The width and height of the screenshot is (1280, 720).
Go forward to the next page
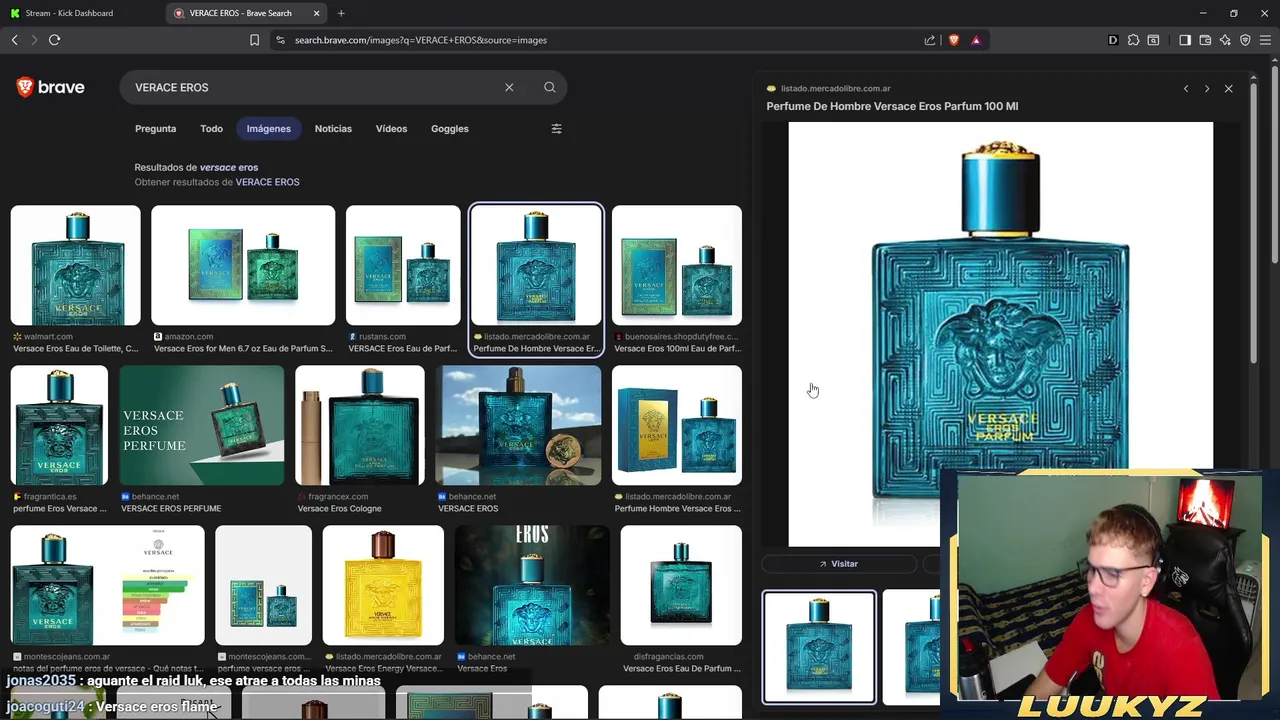34,40
